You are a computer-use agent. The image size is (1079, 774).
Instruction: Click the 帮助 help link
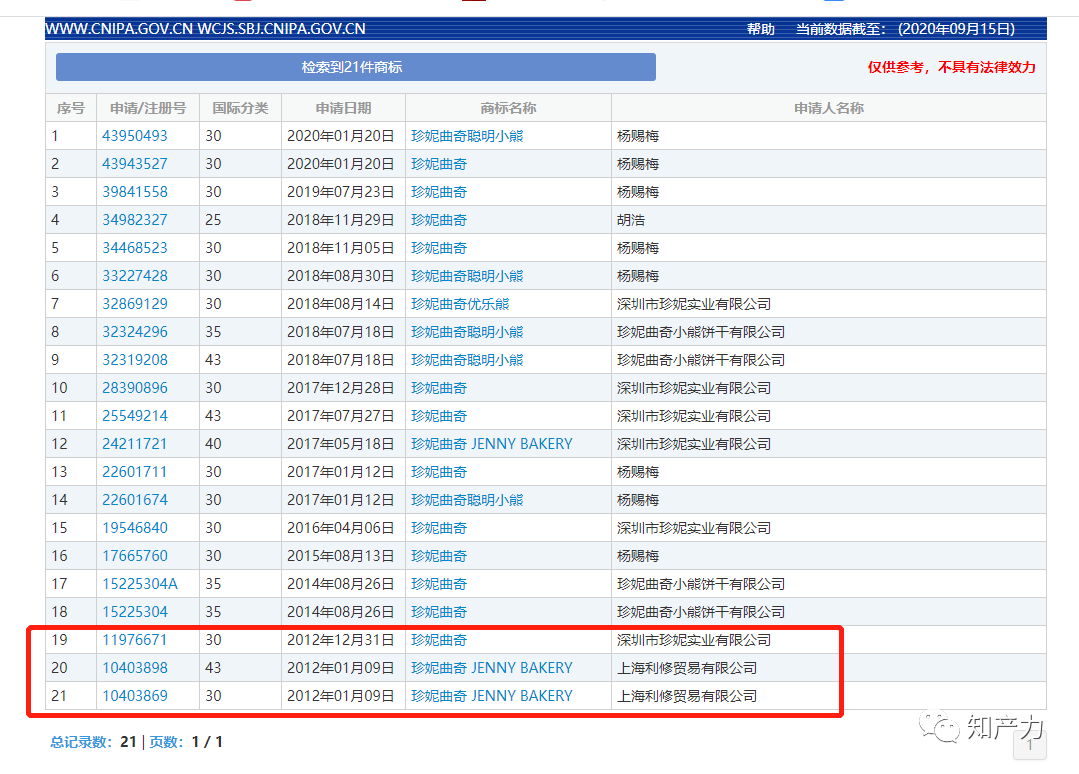point(760,29)
